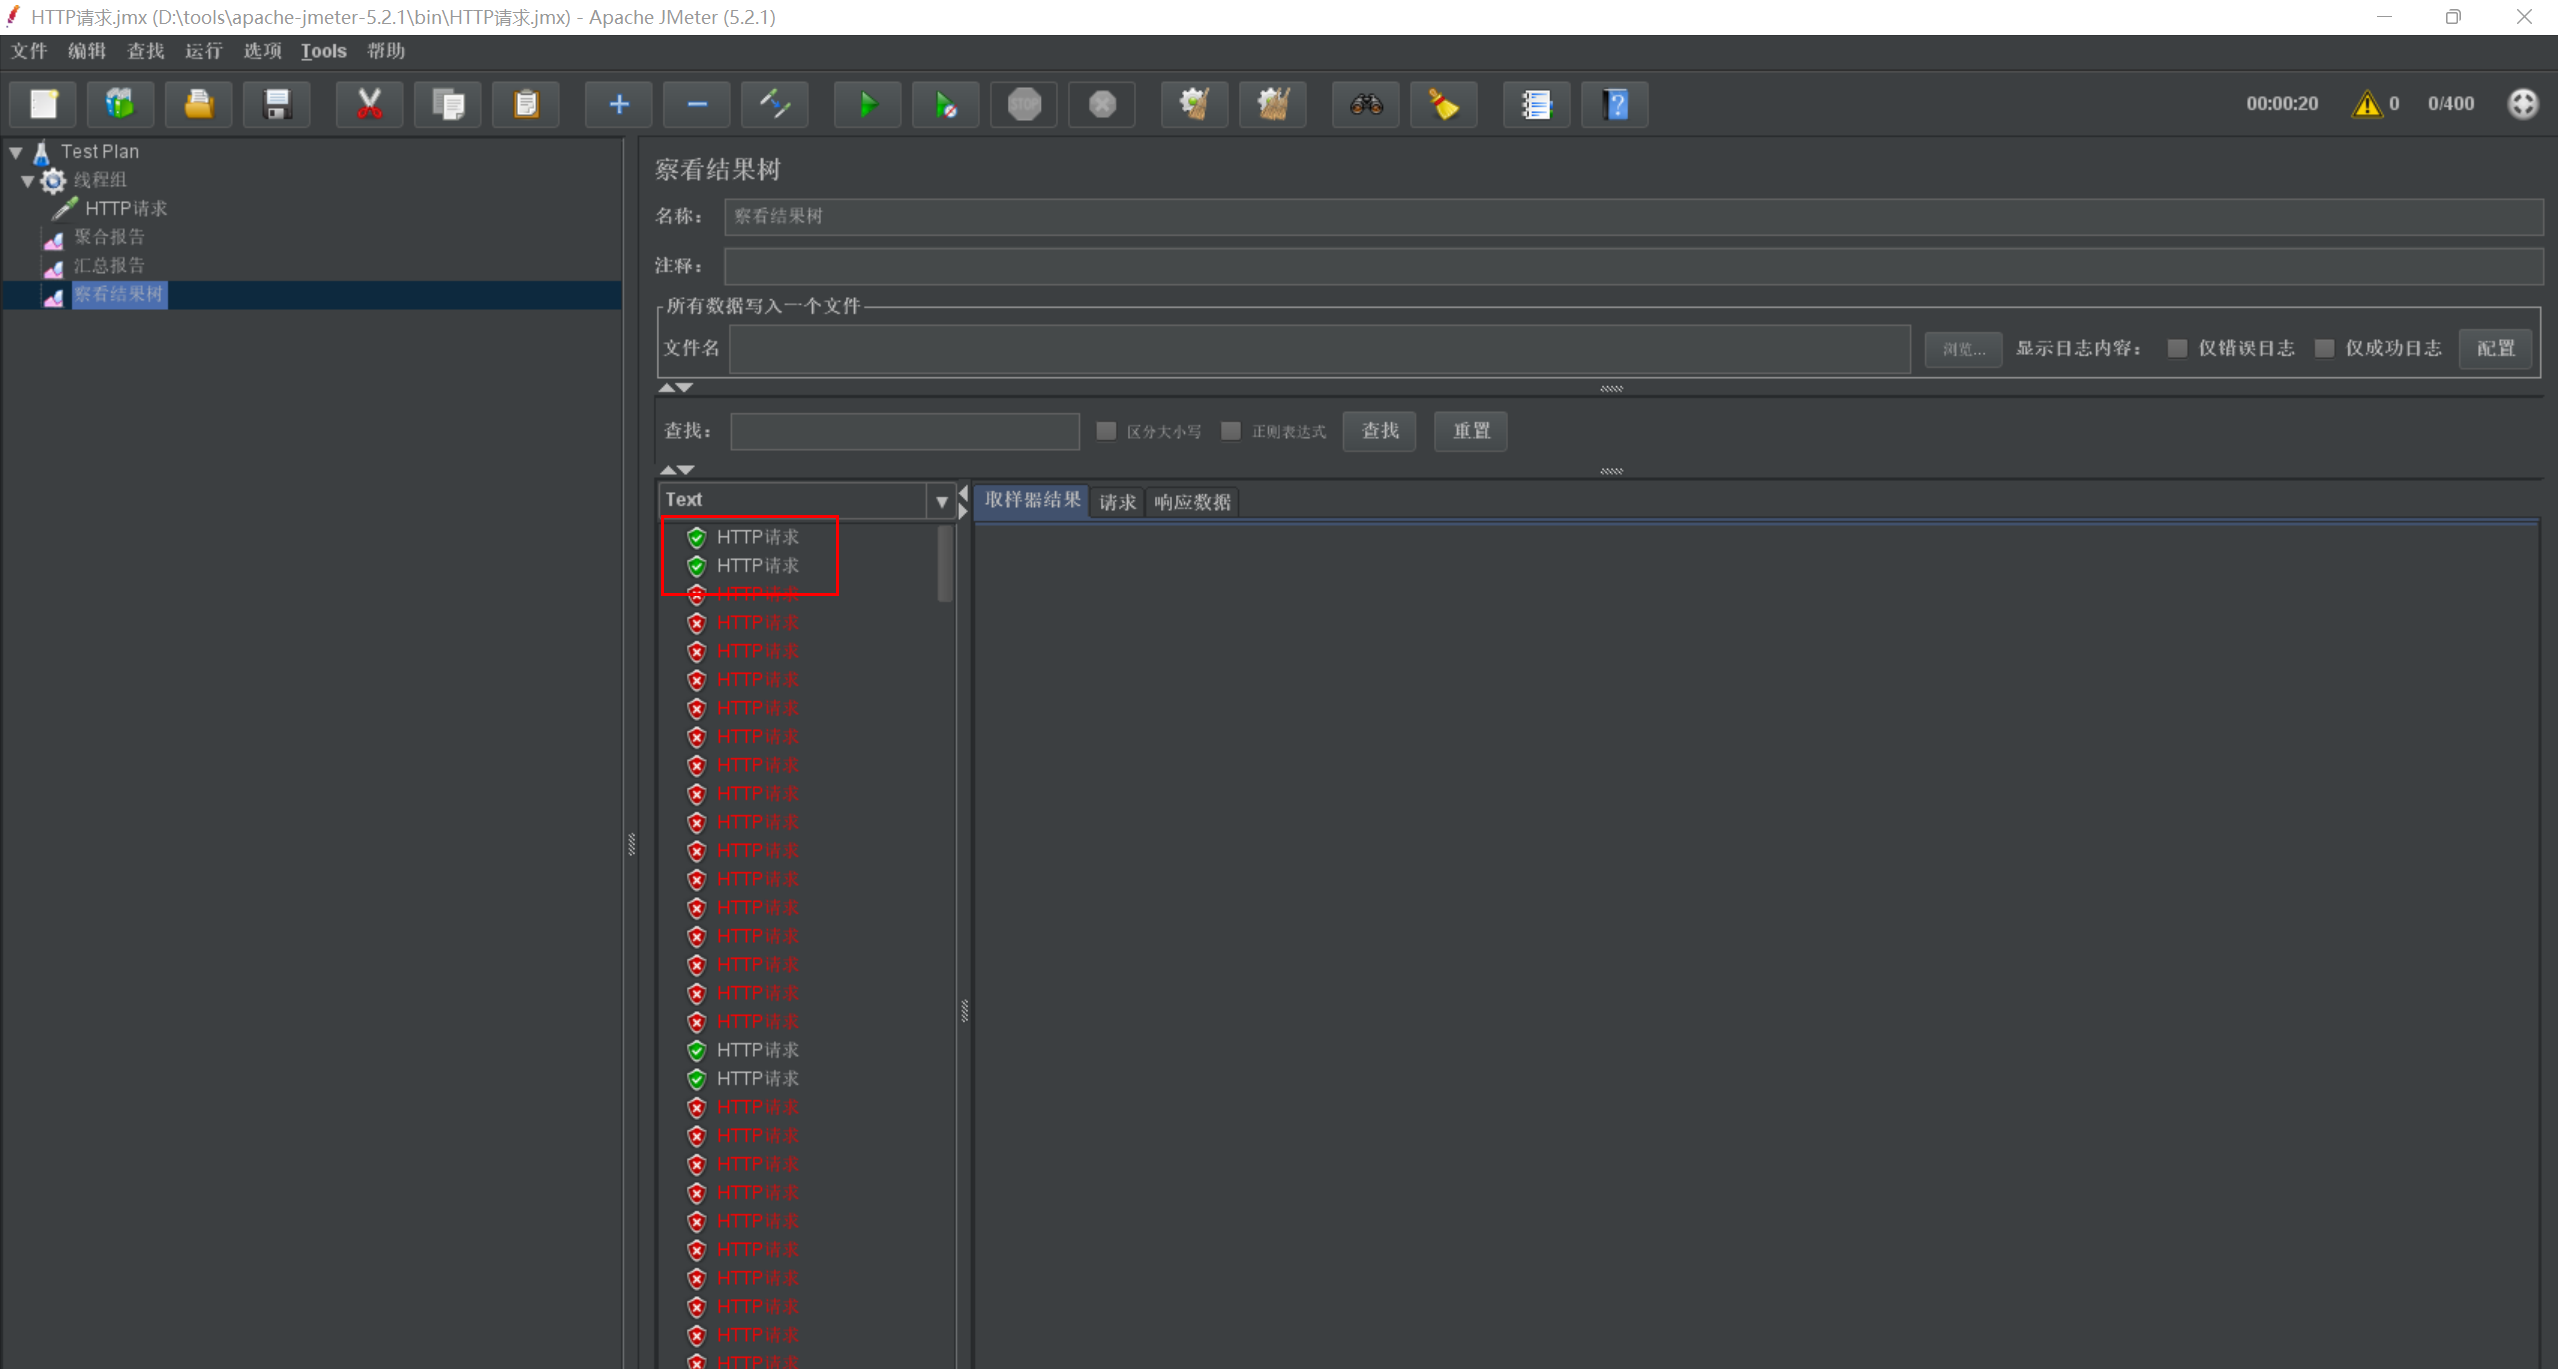Click the green Start test button
The height and width of the screenshot is (1369, 2558).
pyautogui.click(x=867, y=104)
